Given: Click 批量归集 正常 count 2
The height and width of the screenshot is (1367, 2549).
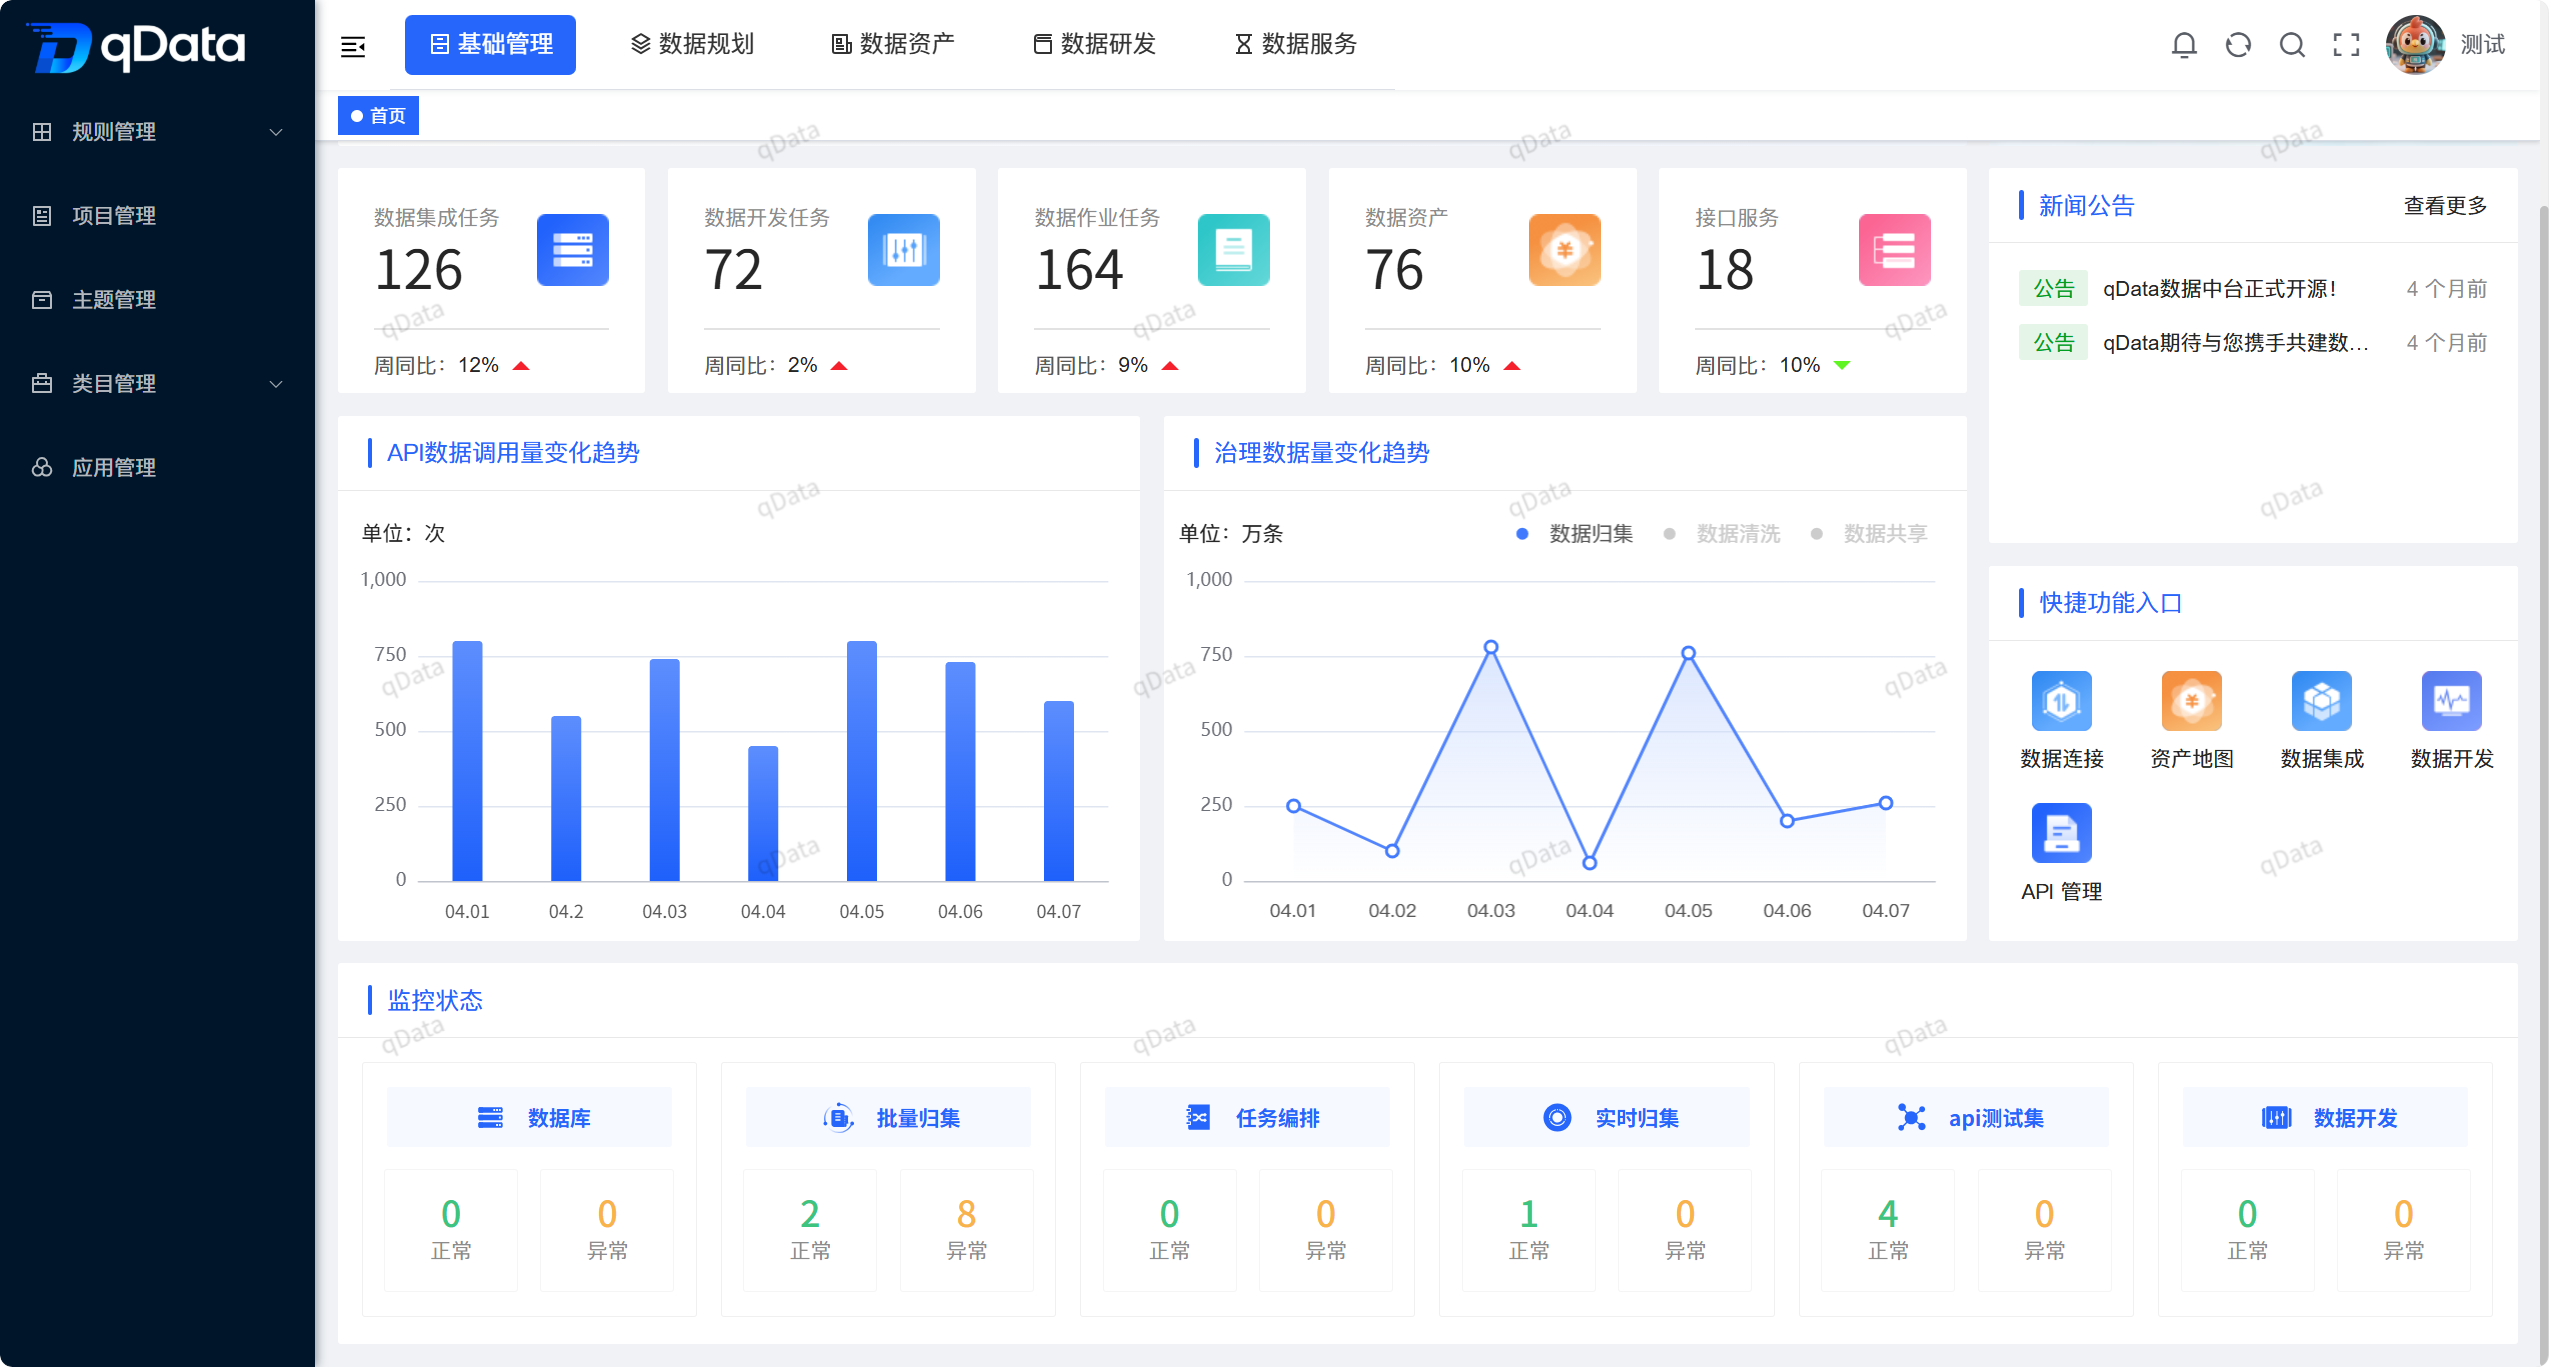Looking at the screenshot, I should 810,1214.
